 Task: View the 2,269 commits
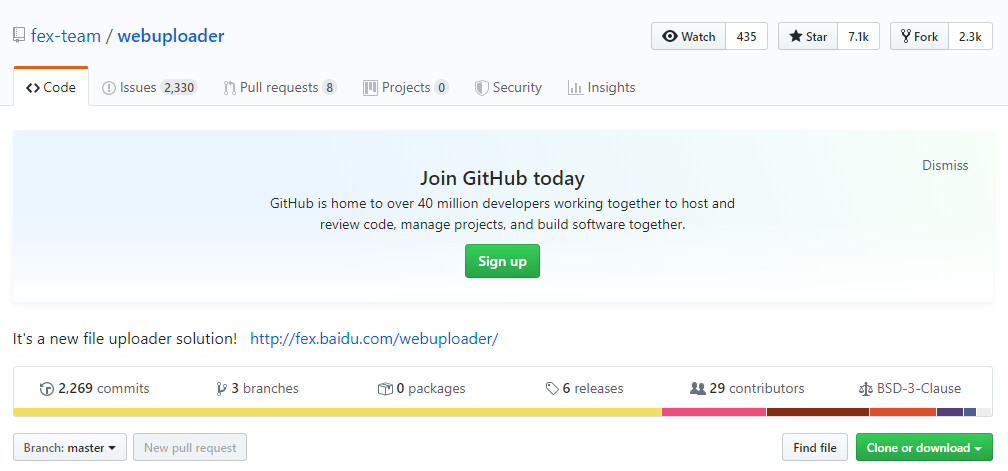pos(94,389)
